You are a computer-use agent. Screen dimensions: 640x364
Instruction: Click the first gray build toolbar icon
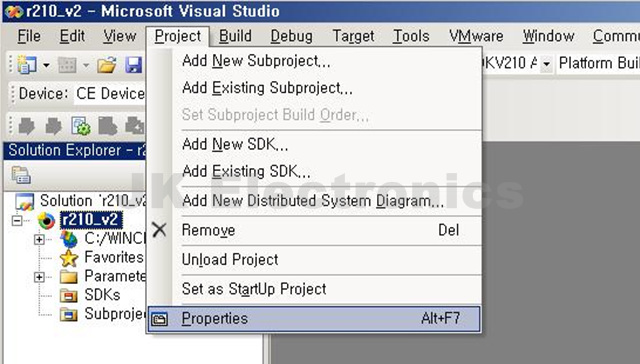27,126
